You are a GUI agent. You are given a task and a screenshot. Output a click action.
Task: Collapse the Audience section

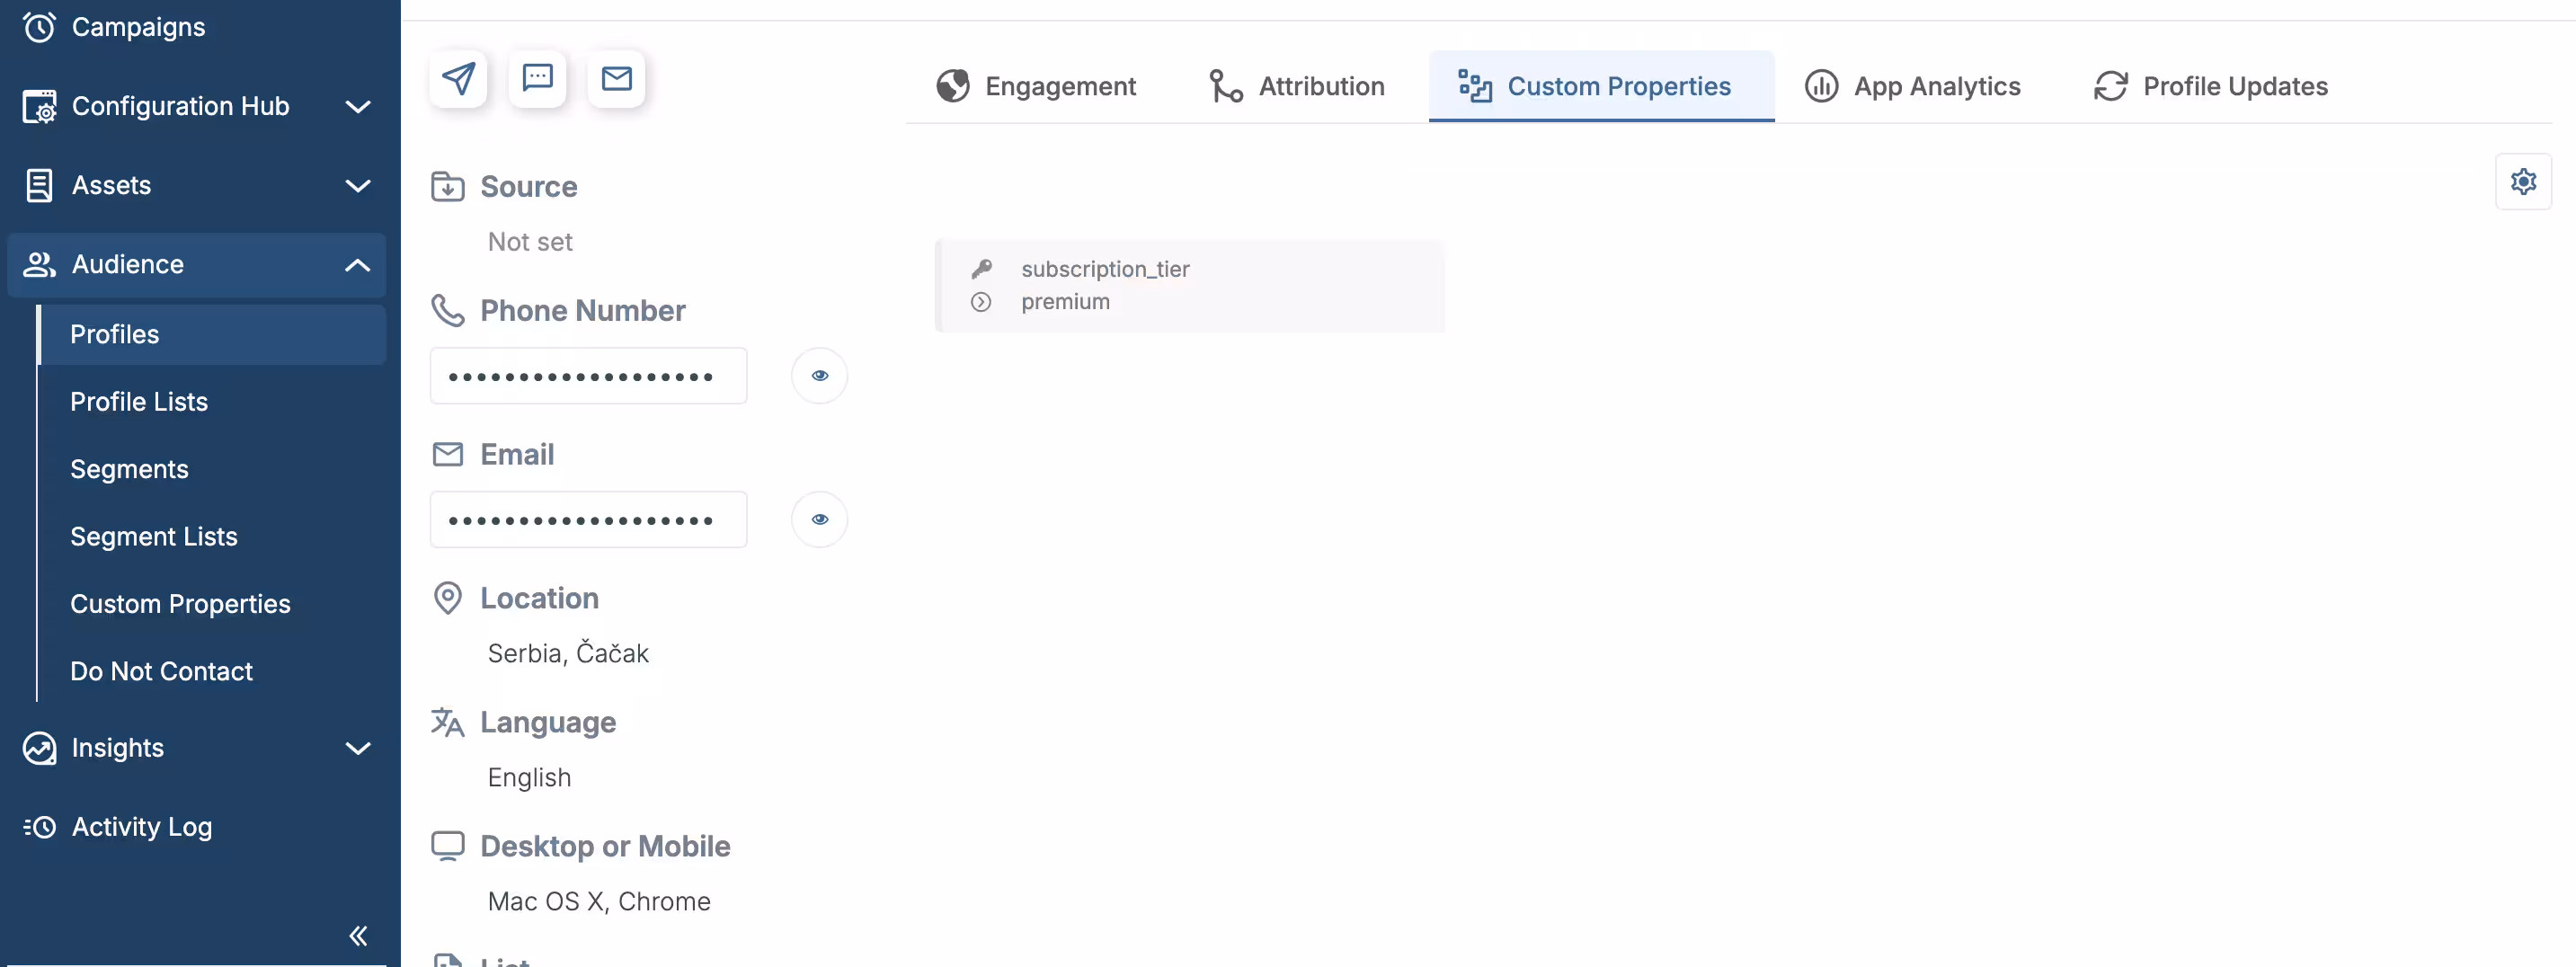tap(358, 265)
